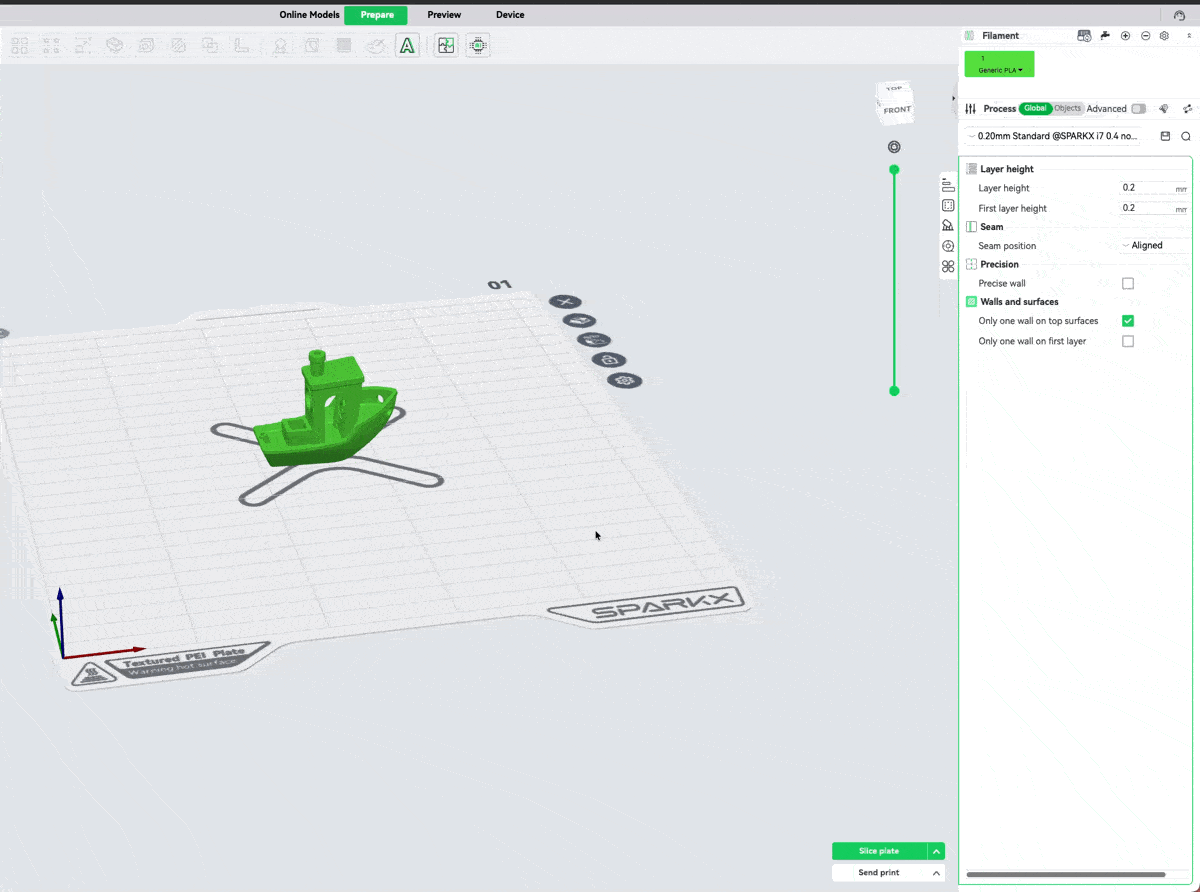Uncheck Only one wall on top surfaces
The image size is (1200, 892).
click(x=1128, y=321)
